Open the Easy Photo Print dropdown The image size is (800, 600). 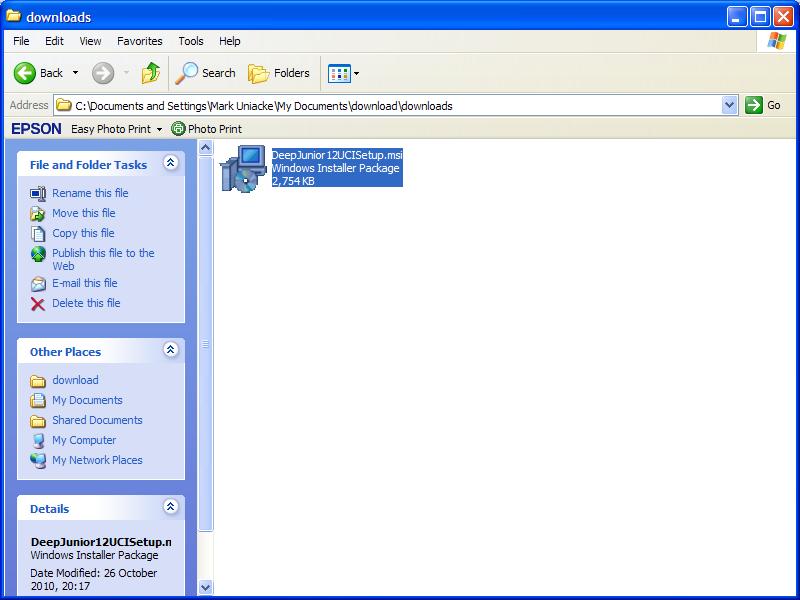[x=159, y=129]
